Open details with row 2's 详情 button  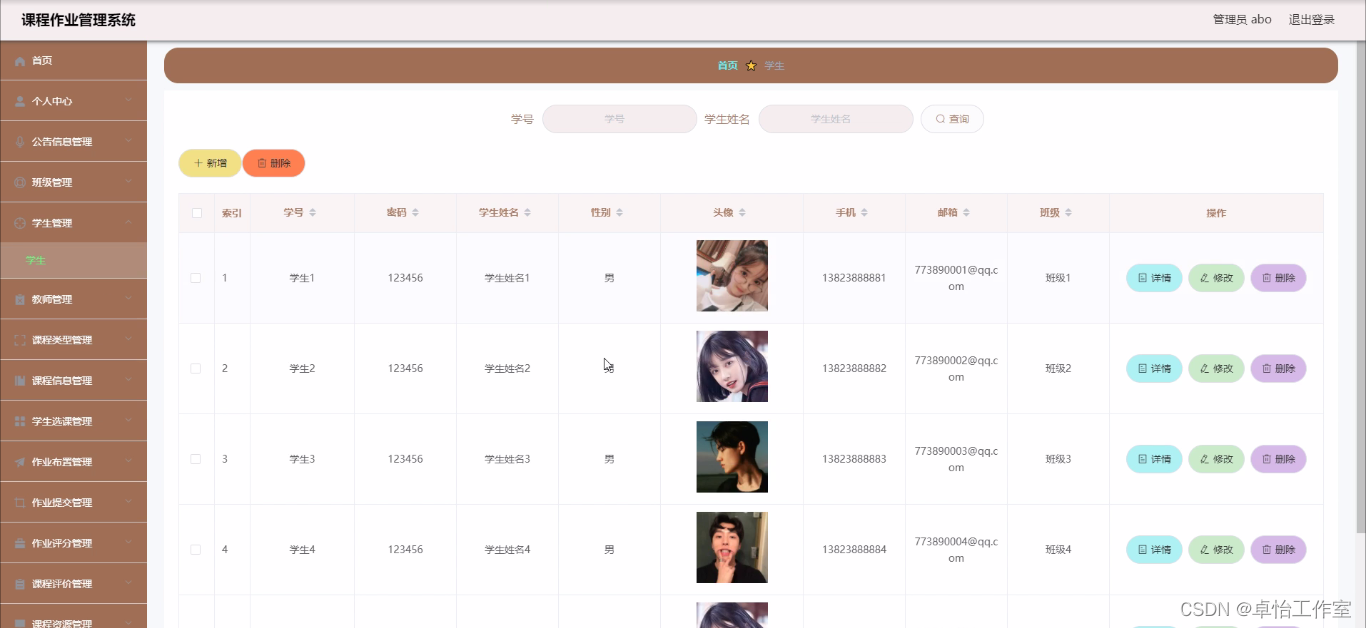(1153, 368)
